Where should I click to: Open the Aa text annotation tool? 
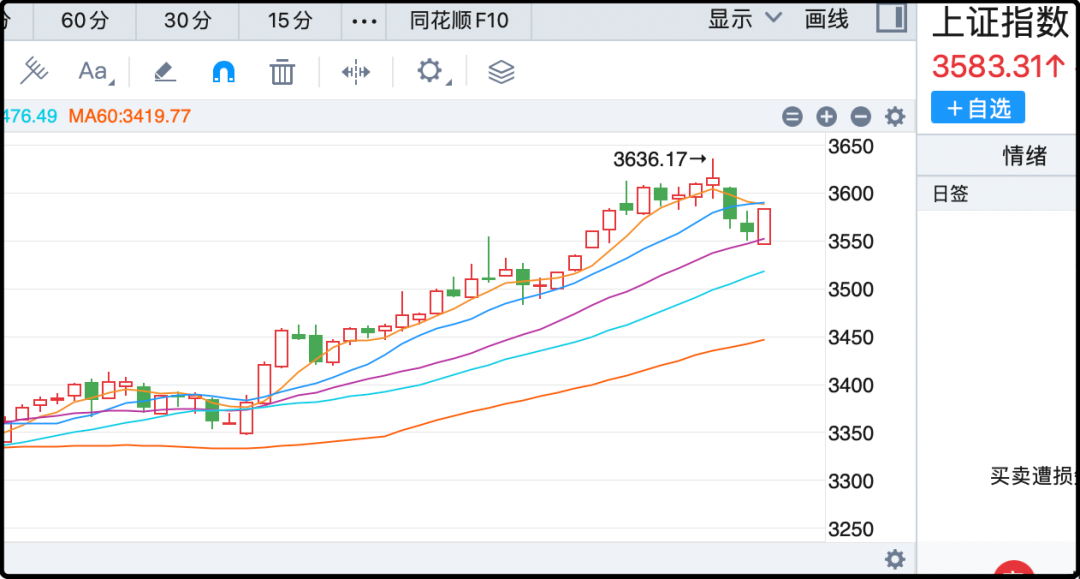pyautogui.click(x=94, y=71)
